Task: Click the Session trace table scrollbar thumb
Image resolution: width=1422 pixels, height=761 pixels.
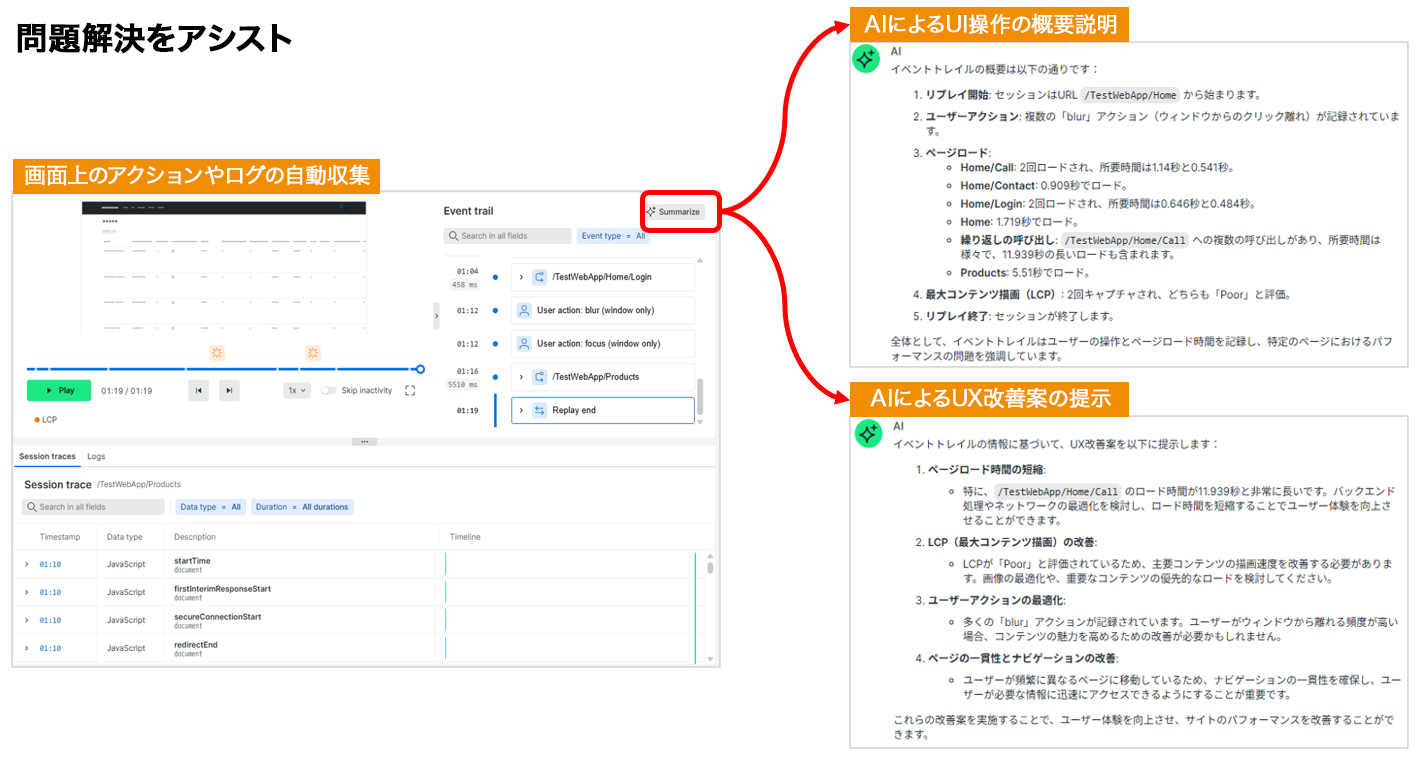Action: (x=710, y=567)
